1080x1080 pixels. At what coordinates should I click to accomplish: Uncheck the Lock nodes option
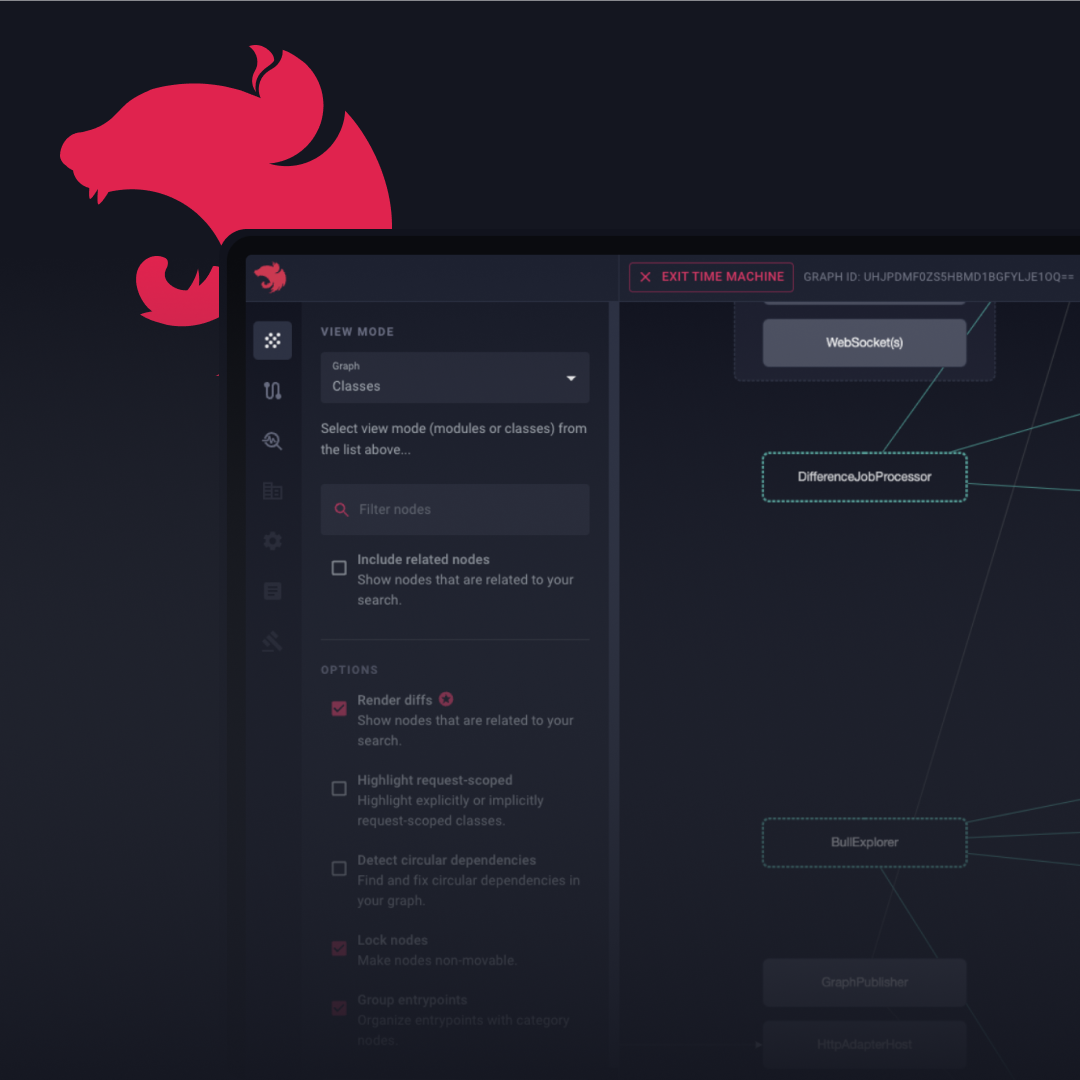[339, 948]
